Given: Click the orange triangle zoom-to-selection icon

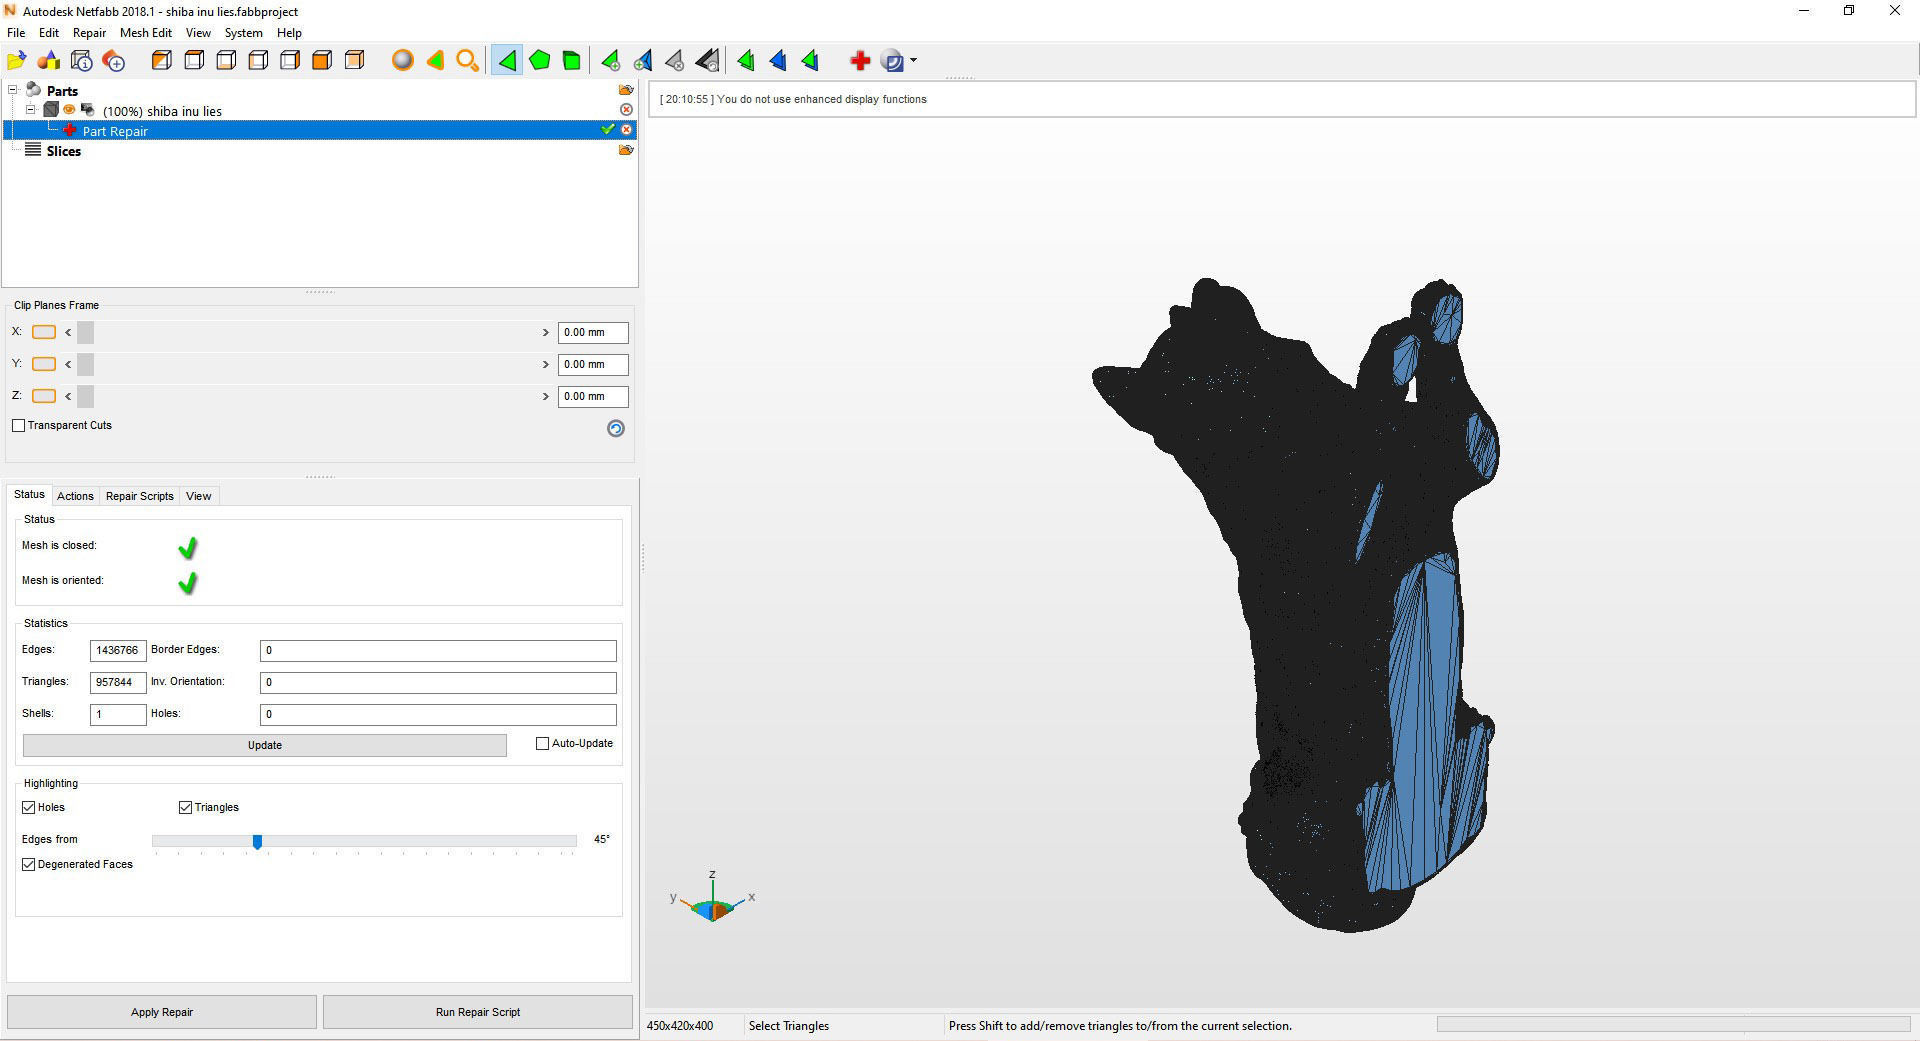Looking at the screenshot, I should pyautogui.click(x=435, y=61).
